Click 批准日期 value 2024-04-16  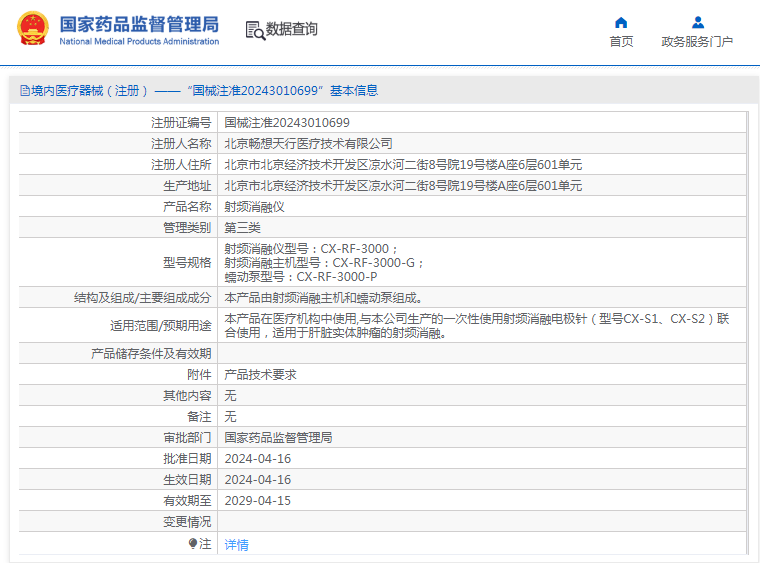(258, 459)
